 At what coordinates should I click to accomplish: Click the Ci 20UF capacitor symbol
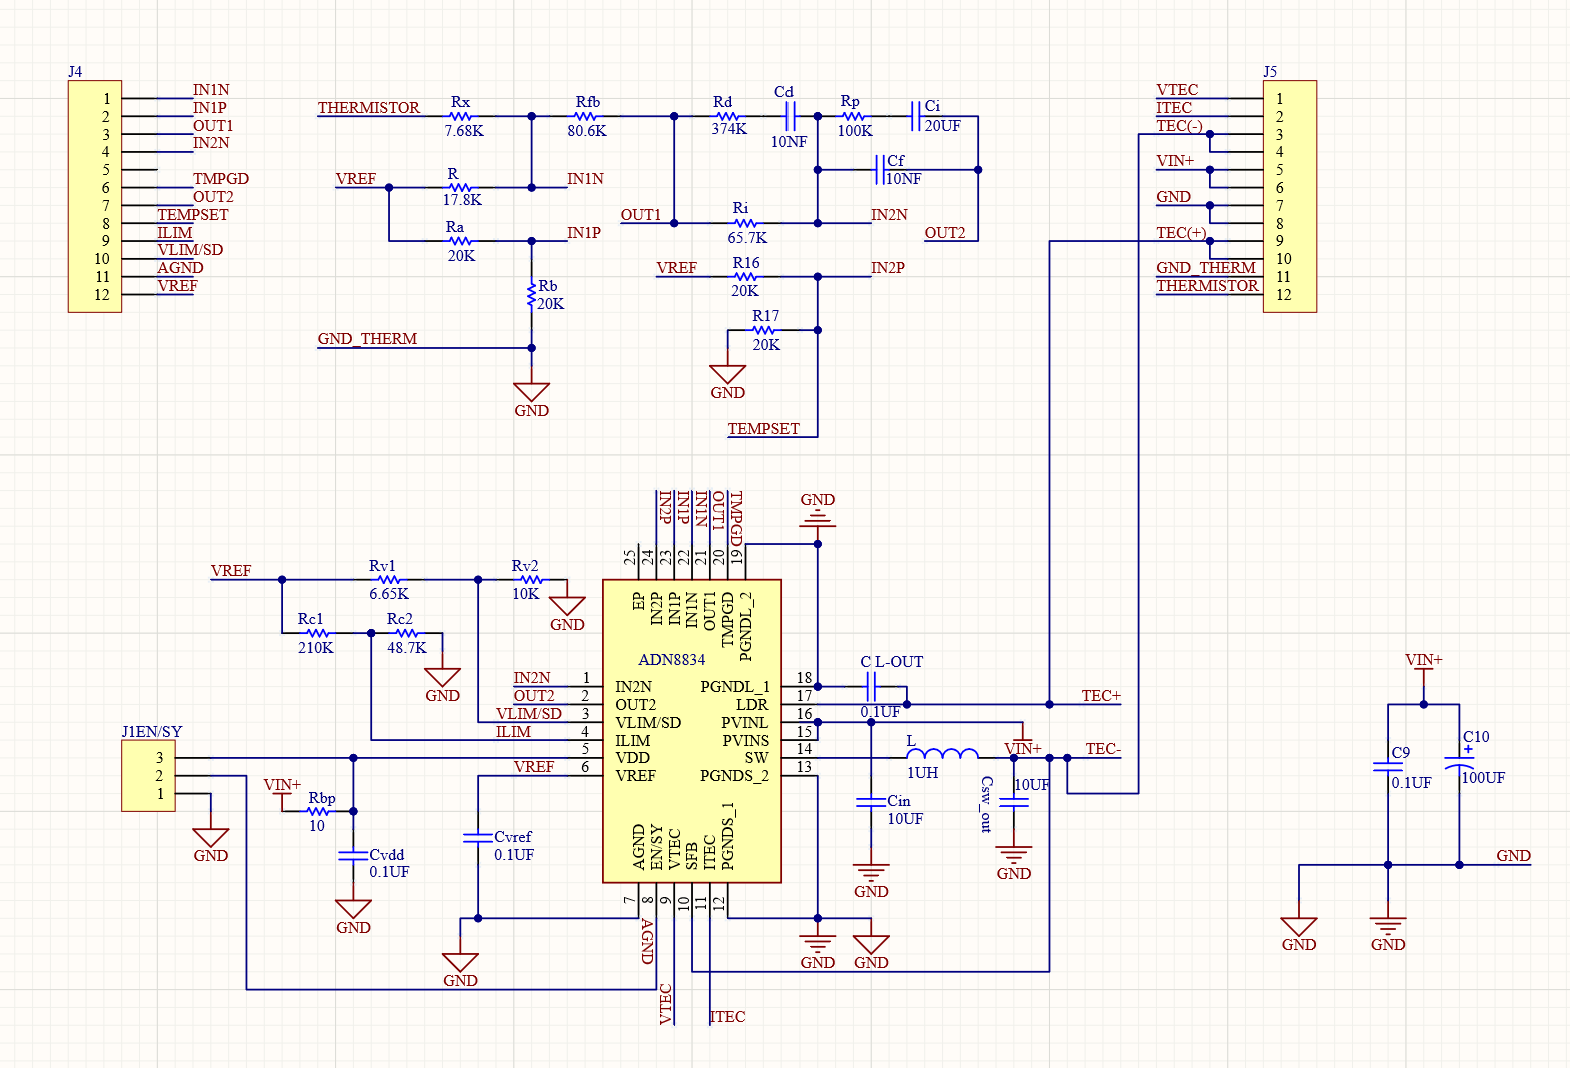point(915,116)
